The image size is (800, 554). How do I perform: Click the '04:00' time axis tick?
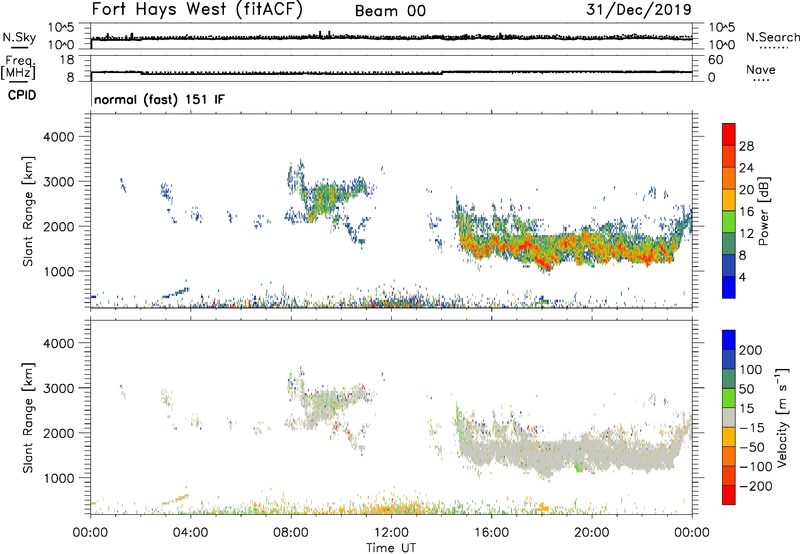[191, 533]
